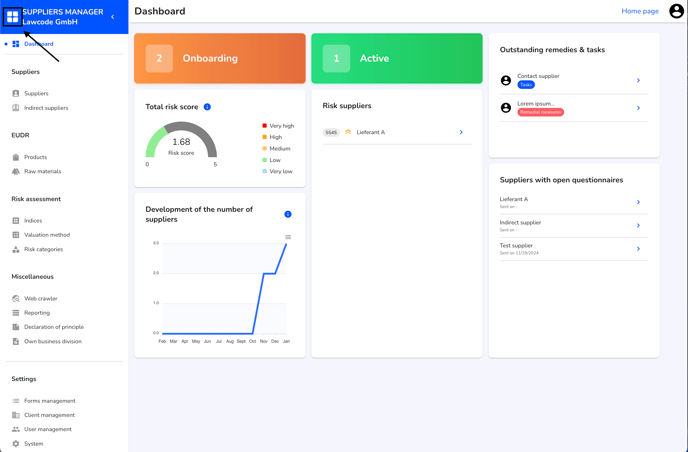Click the info icon beside Total risk score

(207, 107)
